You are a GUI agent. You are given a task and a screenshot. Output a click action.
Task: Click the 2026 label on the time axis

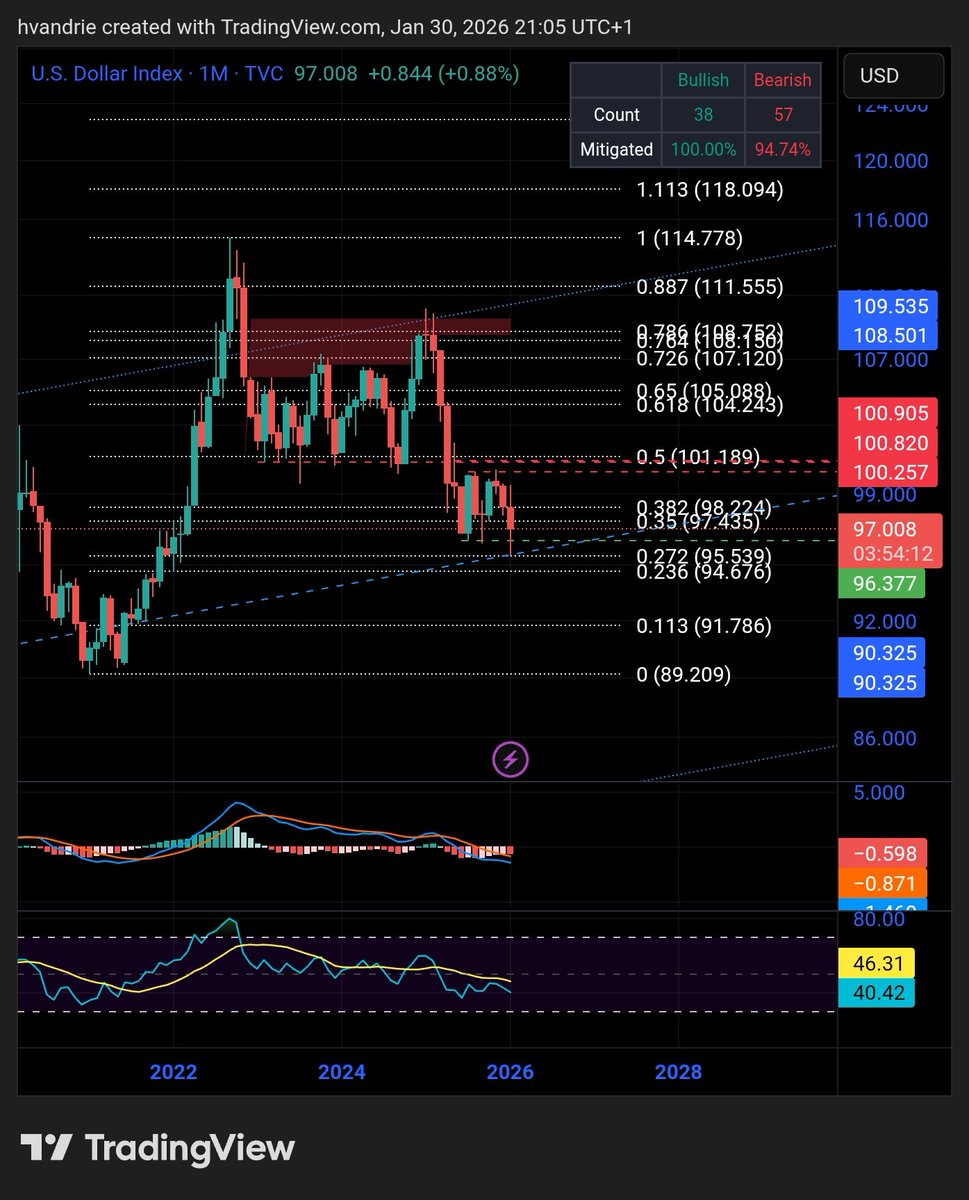pos(511,1072)
